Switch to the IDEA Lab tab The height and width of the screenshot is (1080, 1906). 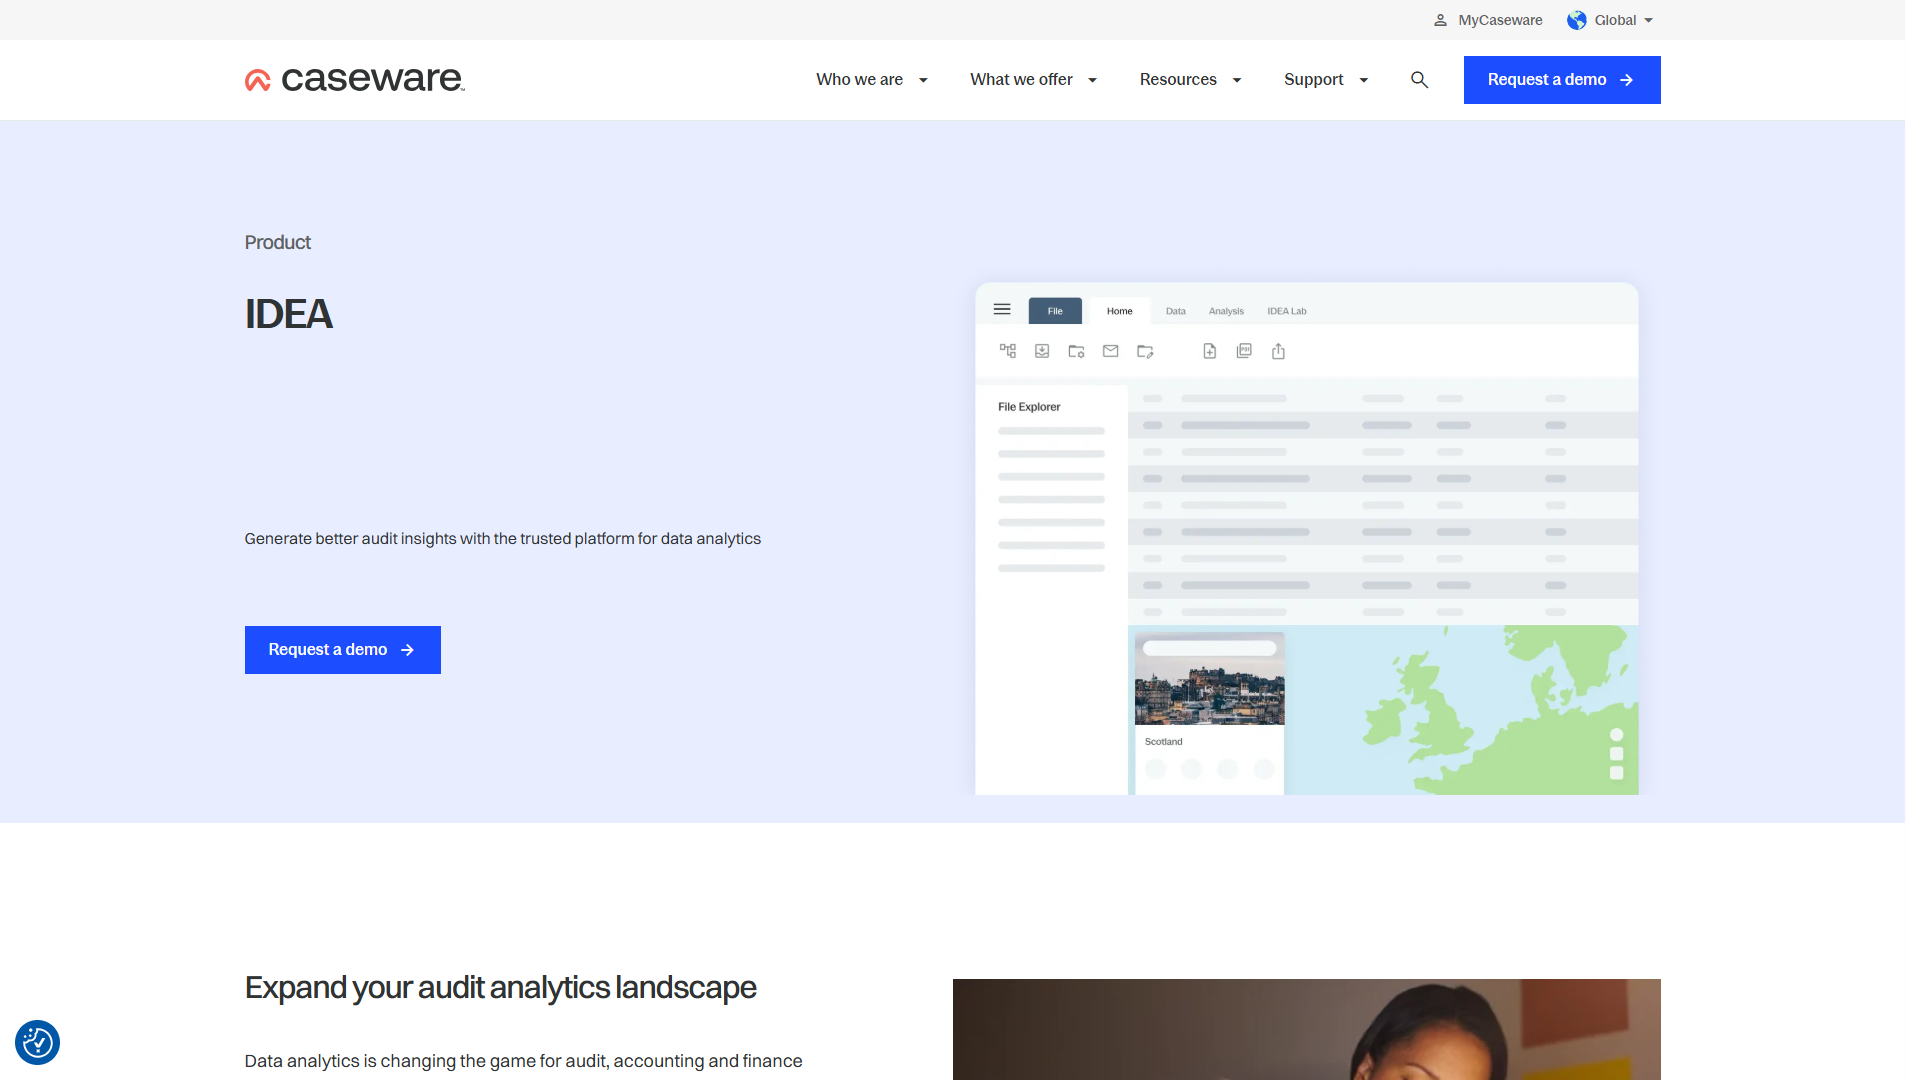(x=1286, y=311)
